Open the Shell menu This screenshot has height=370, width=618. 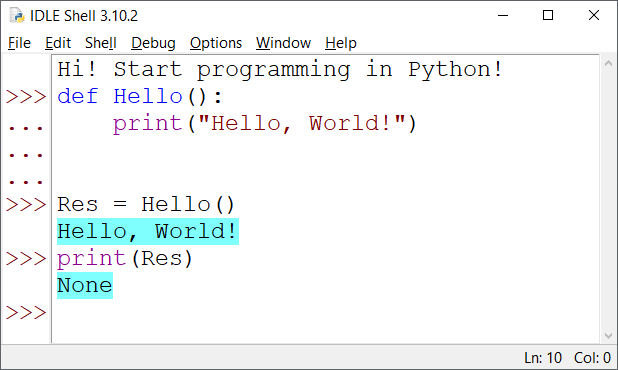101,43
